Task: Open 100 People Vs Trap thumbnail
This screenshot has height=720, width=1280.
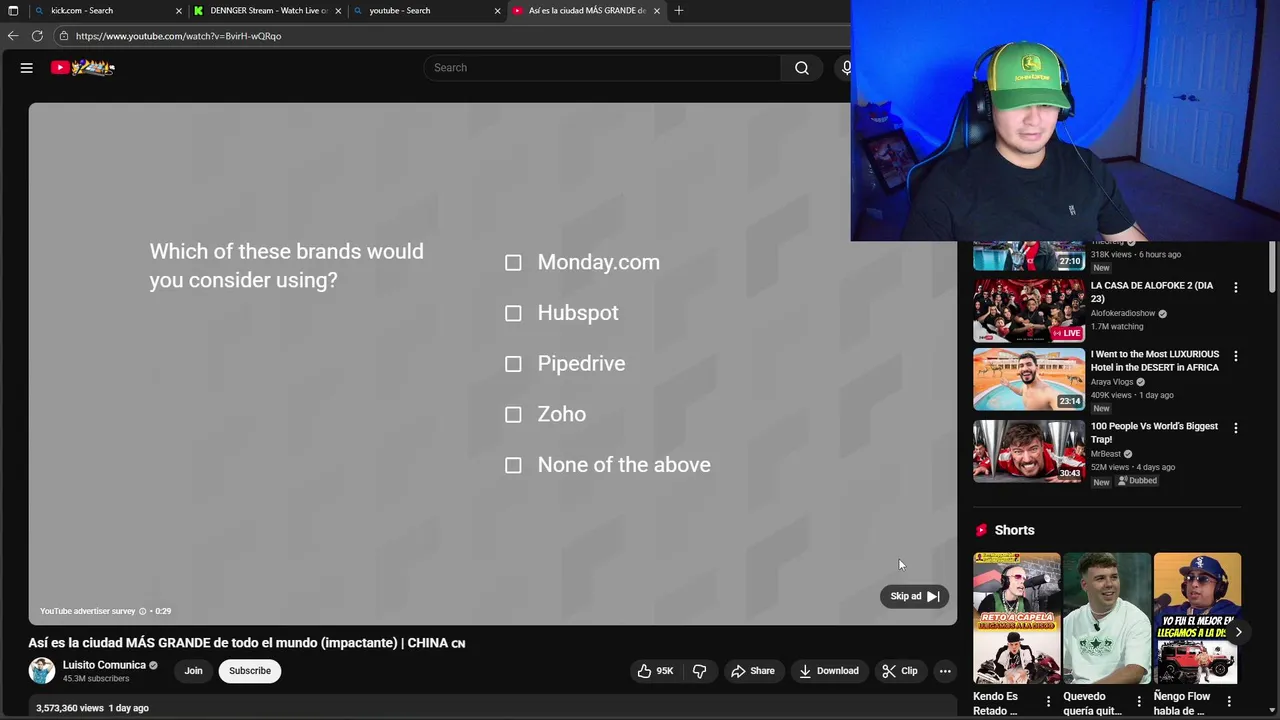Action: pyautogui.click(x=1029, y=451)
